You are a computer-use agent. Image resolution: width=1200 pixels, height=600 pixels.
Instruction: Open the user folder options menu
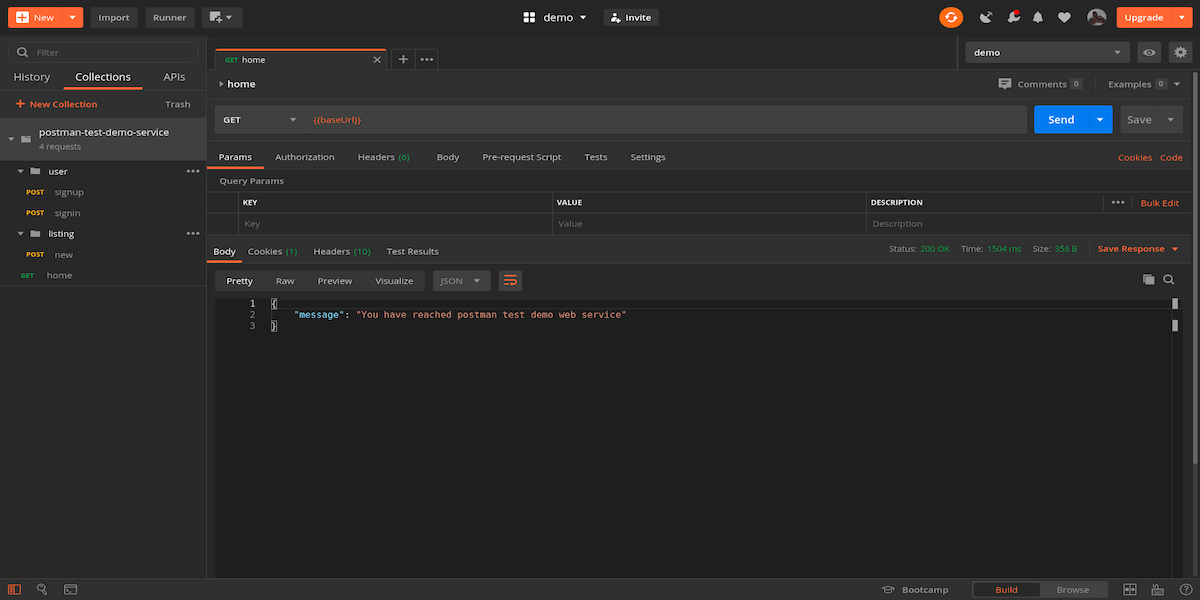[x=193, y=171]
